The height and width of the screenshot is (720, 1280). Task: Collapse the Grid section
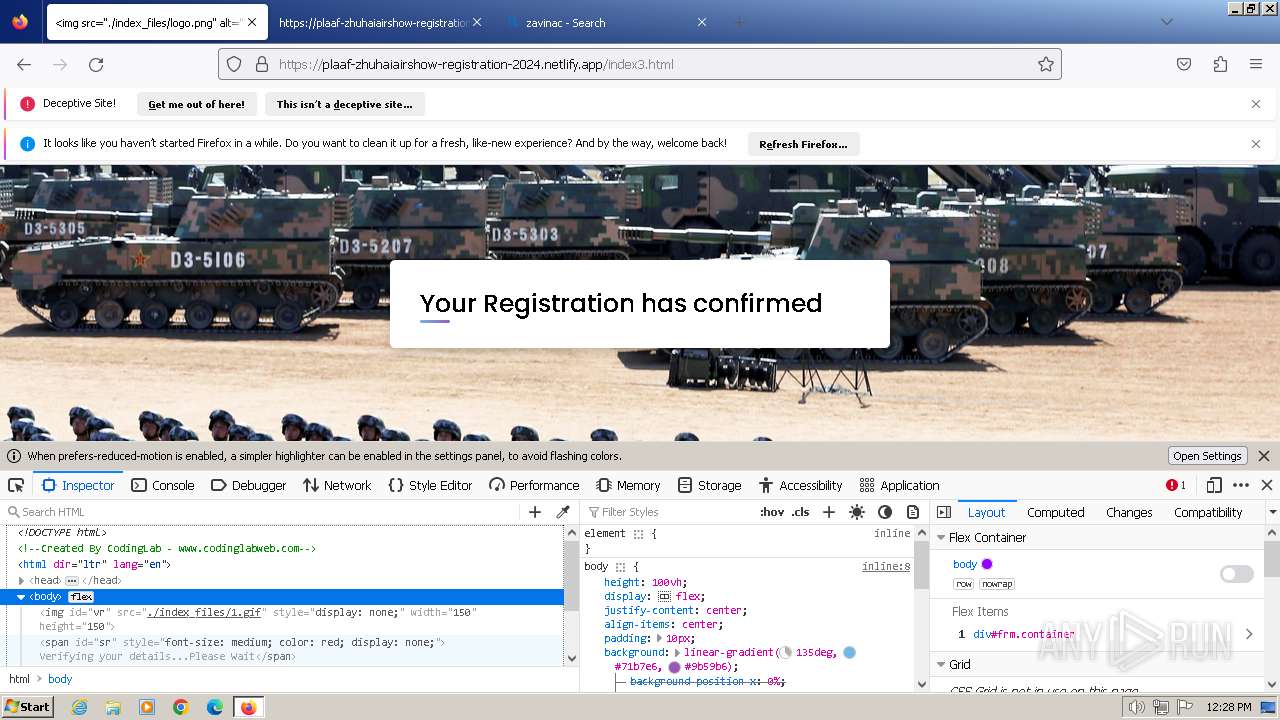pyautogui.click(x=940, y=664)
